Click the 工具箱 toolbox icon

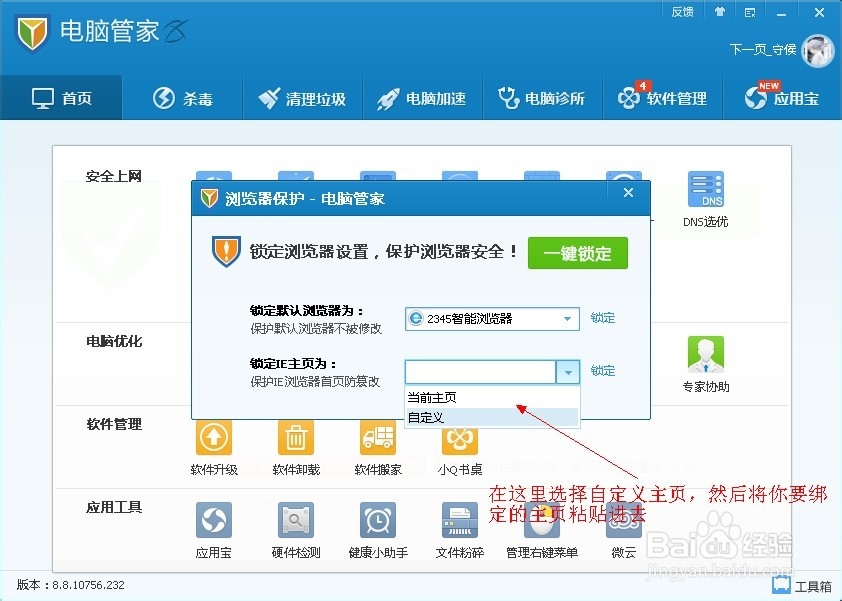[x=802, y=586]
